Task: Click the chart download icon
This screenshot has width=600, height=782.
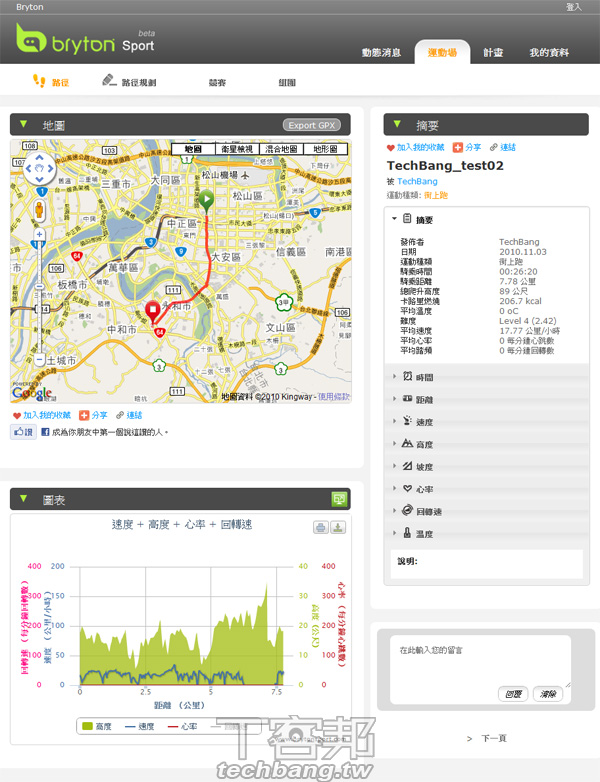Action: pyautogui.click(x=338, y=528)
